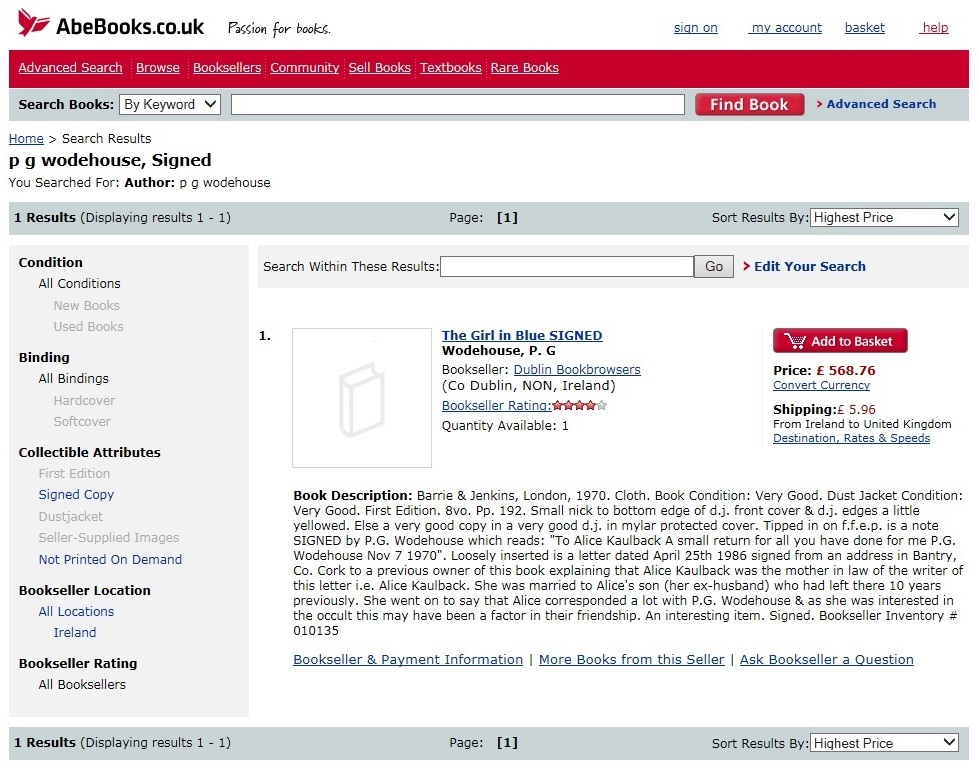Filter by Signed Copy attribute

coord(76,495)
